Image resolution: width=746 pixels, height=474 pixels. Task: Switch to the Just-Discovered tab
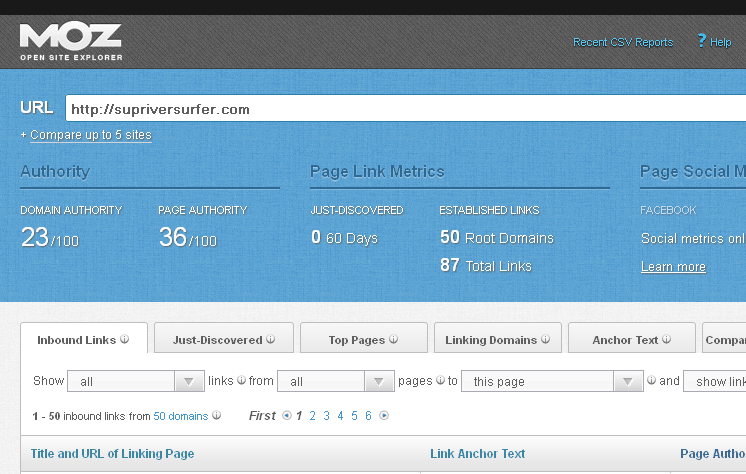pyautogui.click(x=224, y=338)
